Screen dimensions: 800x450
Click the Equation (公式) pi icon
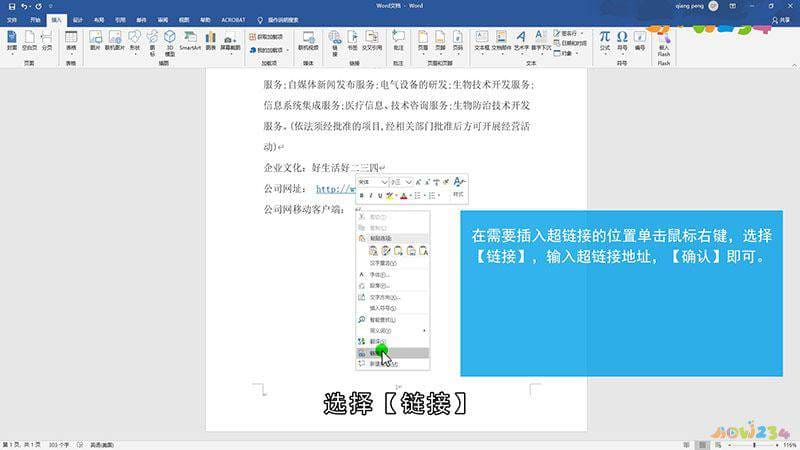tap(605, 41)
